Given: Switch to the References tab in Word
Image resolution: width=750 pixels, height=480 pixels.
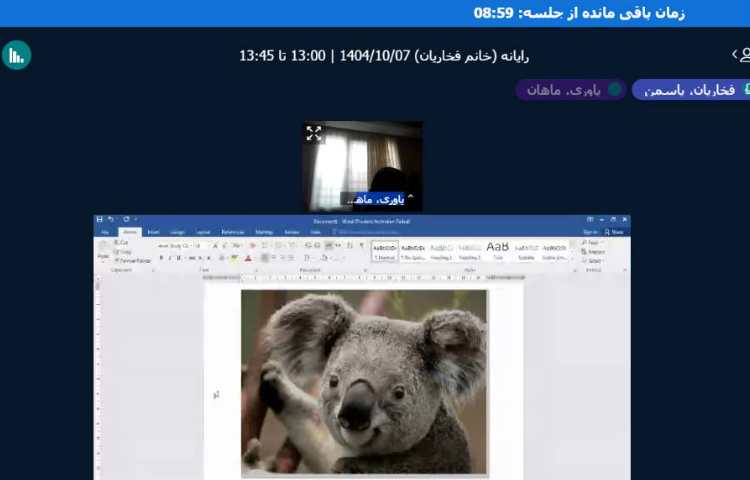Looking at the screenshot, I should (x=233, y=232).
